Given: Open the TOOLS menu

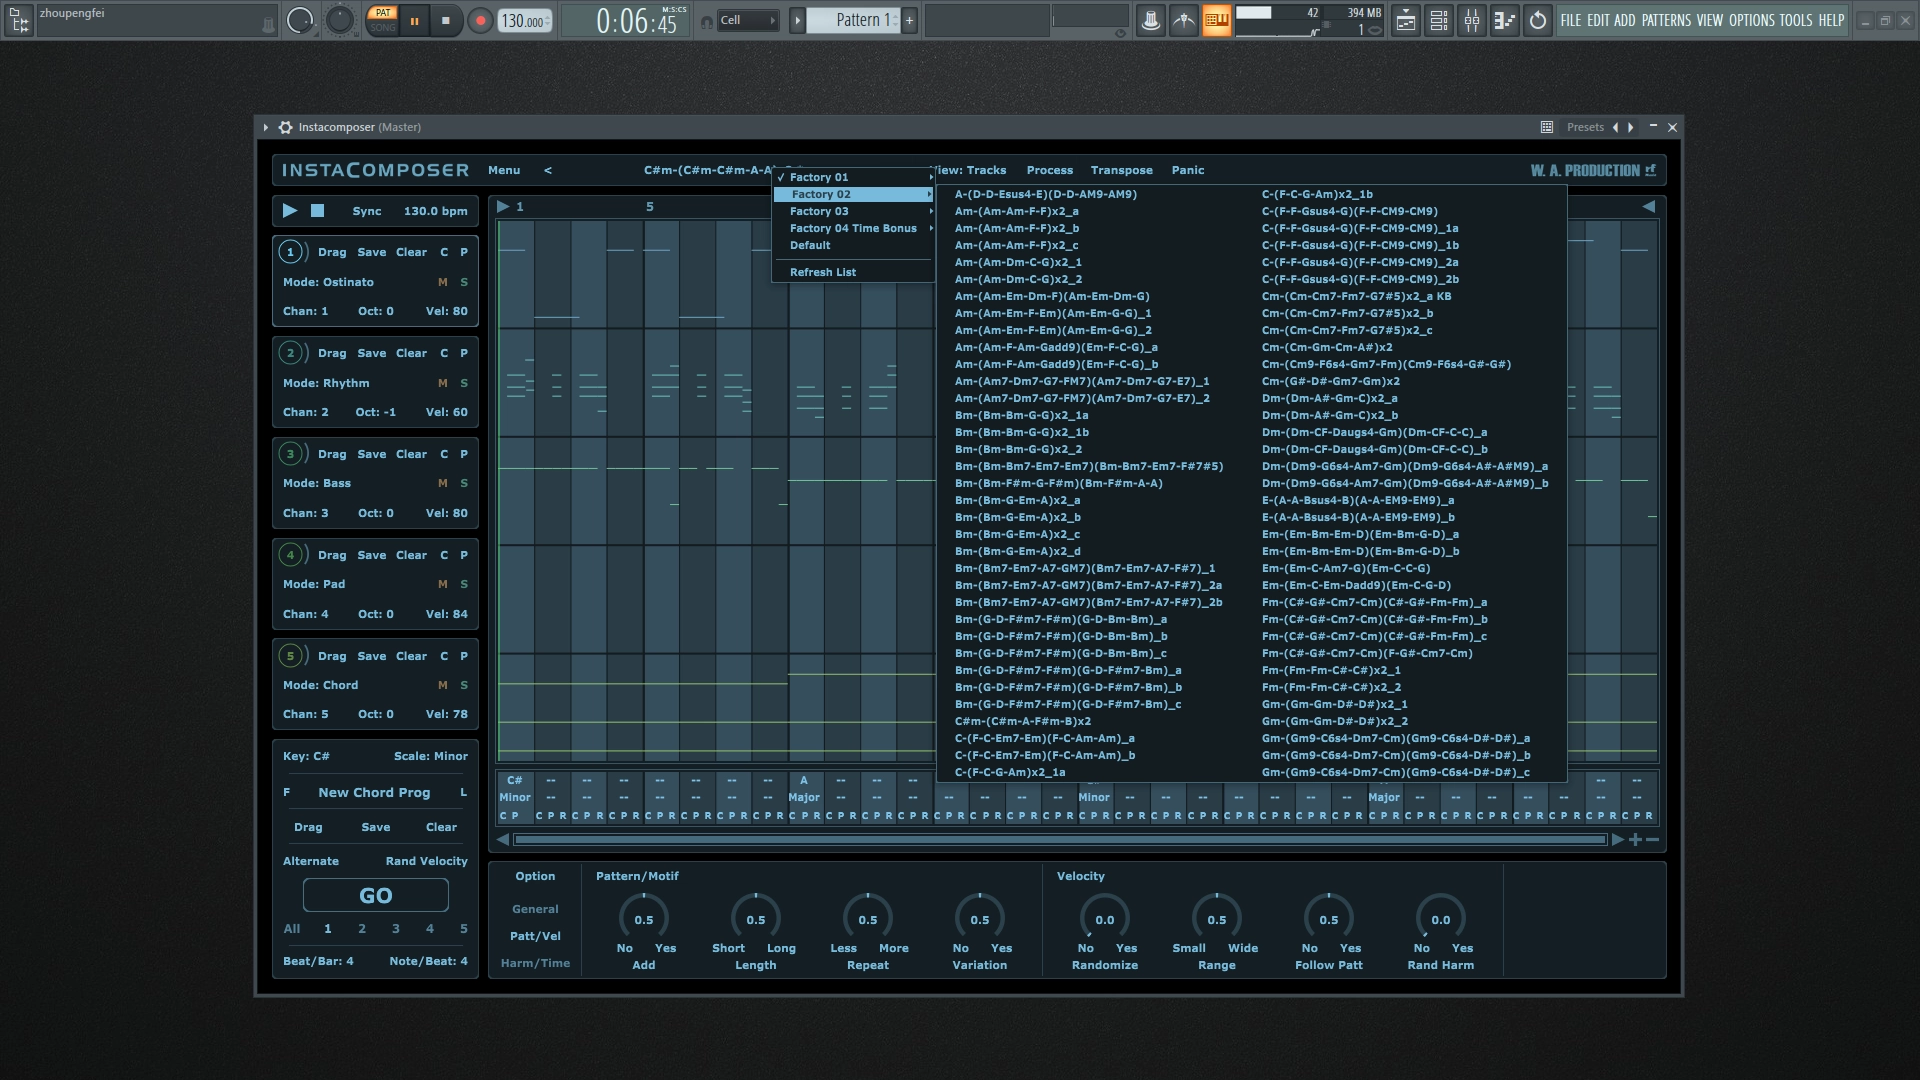Looking at the screenshot, I should pos(1796,20).
